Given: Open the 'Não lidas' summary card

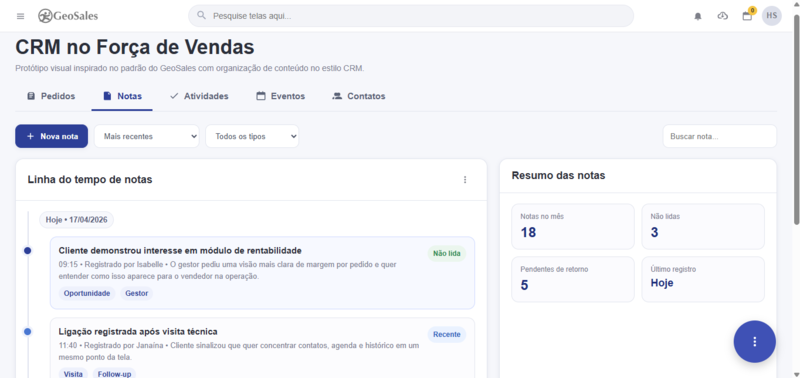Looking at the screenshot, I should point(703,226).
